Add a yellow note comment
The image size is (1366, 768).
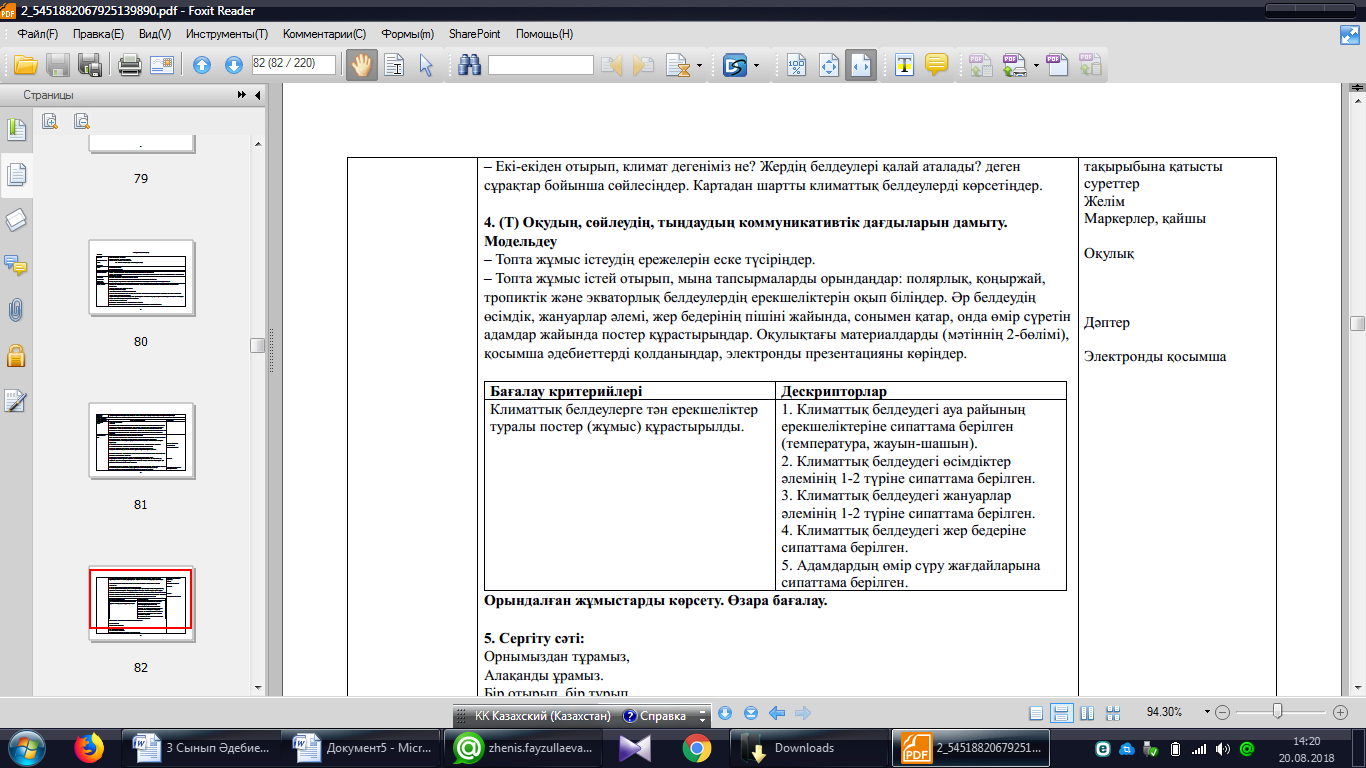936,65
